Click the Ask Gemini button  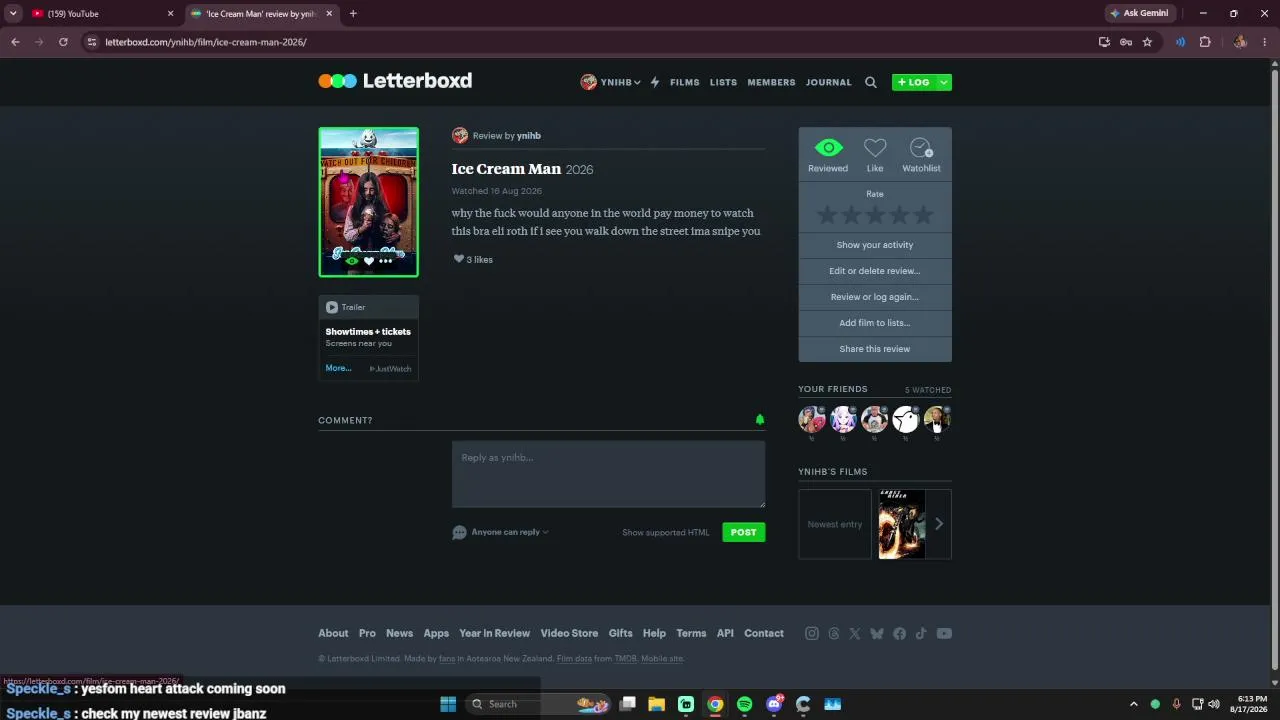1140,14
